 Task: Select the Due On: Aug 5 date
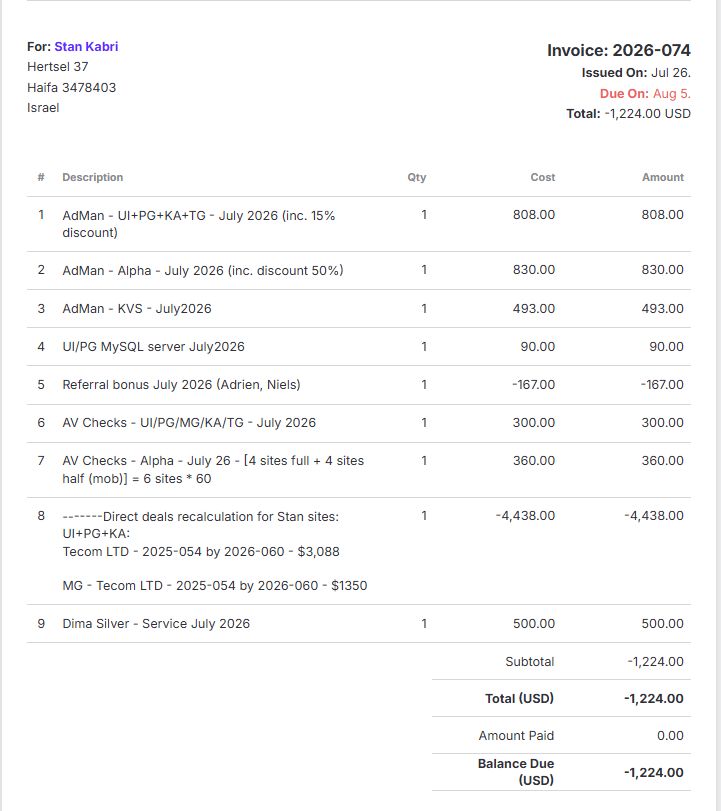pyautogui.click(x=645, y=94)
